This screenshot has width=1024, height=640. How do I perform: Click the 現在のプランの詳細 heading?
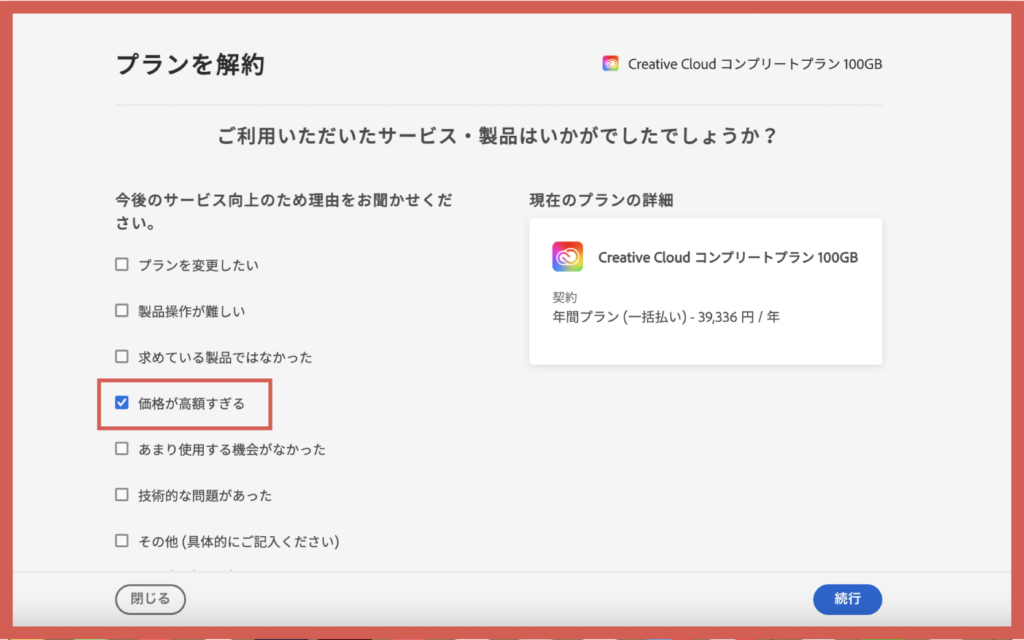601,200
